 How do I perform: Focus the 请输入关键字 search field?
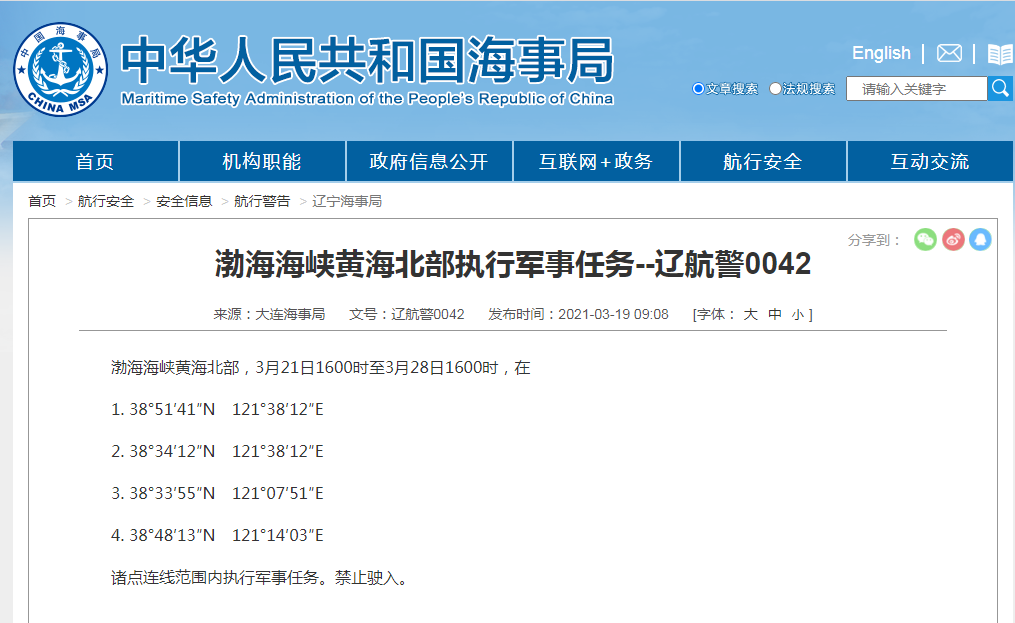click(917, 89)
